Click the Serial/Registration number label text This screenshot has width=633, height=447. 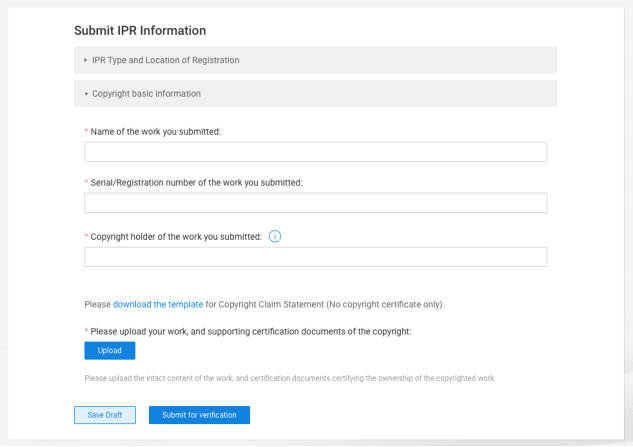[x=196, y=182]
